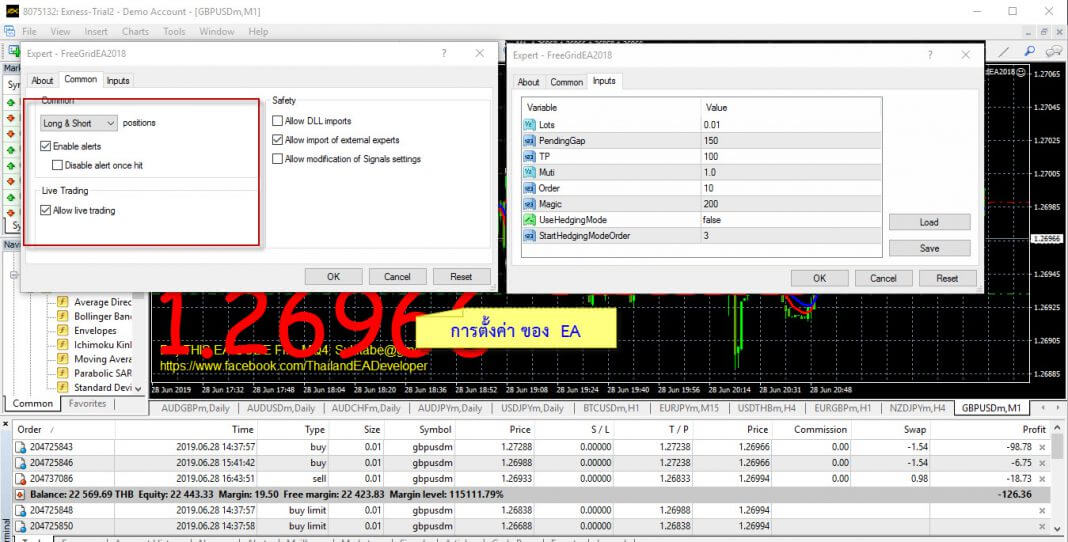Click the Order column header to sort
Screen dimensions: 1068x542
(x=30, y=429)
